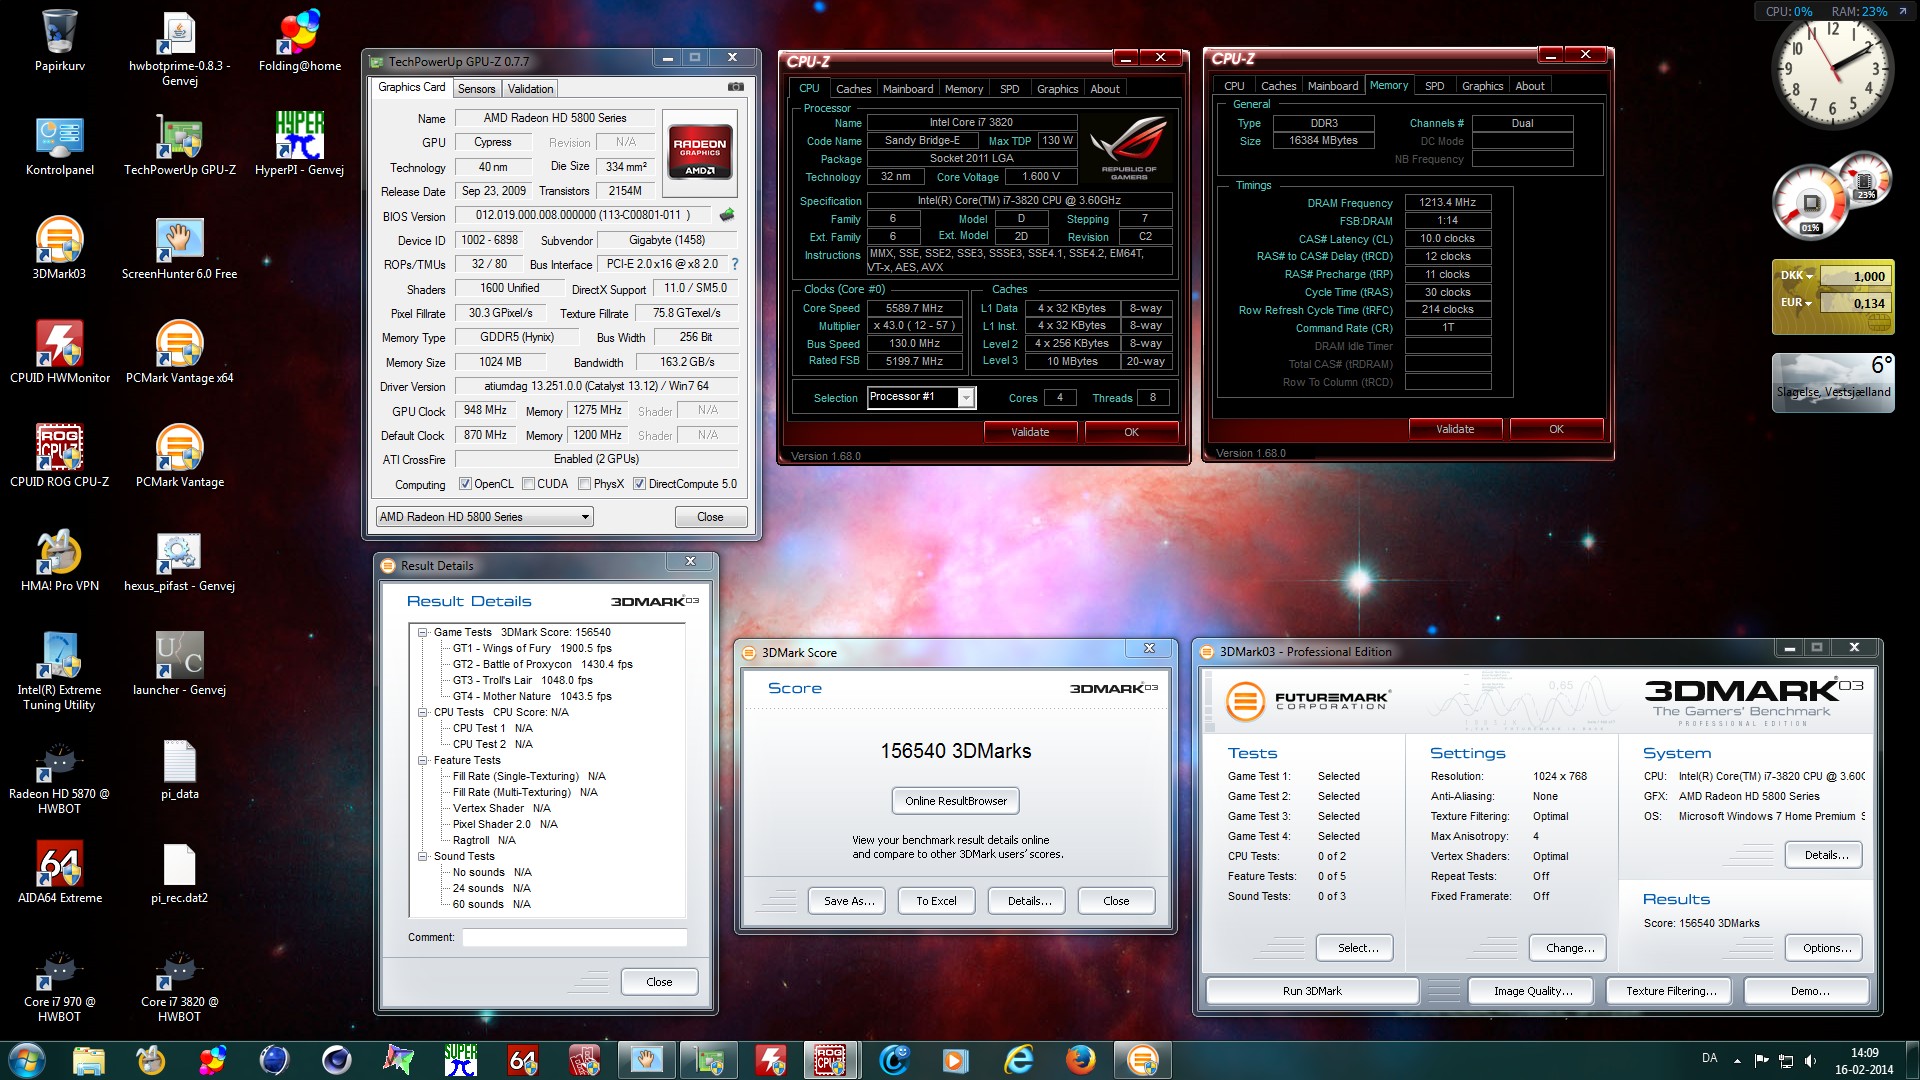The width and height of the screenshot is (1920, 1080).
Task: Open the pi_data file icon
Action: (x=180, y=770)
